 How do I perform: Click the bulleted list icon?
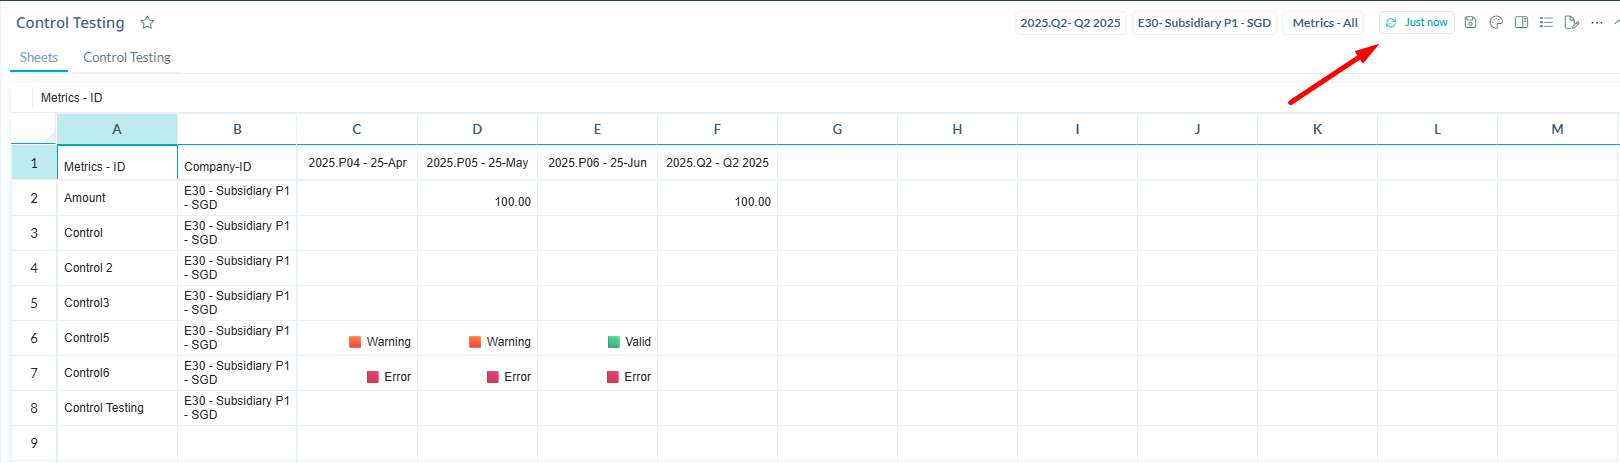click(1546, 22)
